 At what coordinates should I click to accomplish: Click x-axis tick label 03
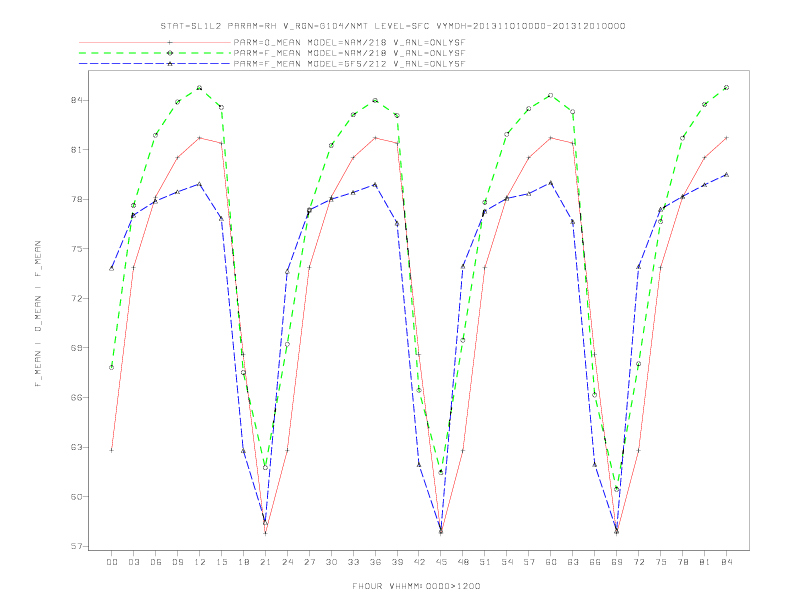coord(133,562)
